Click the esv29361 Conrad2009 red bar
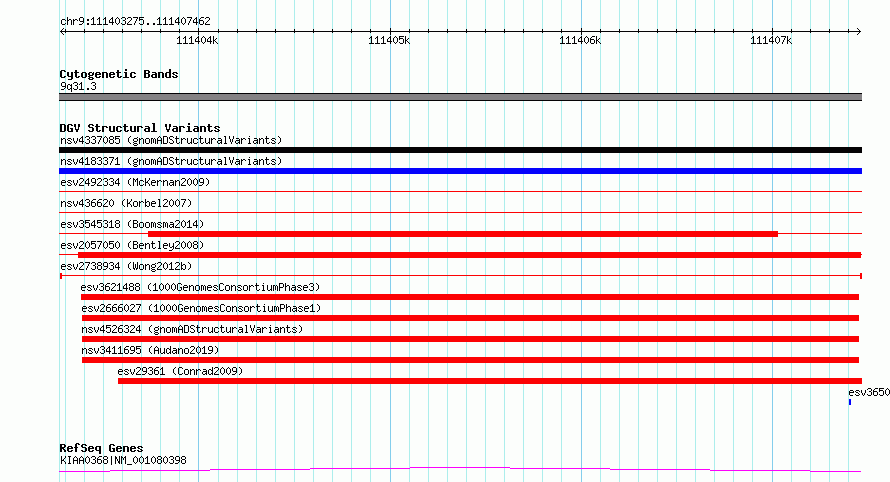This screenshot has width=890, height=482. click(490, 381)
